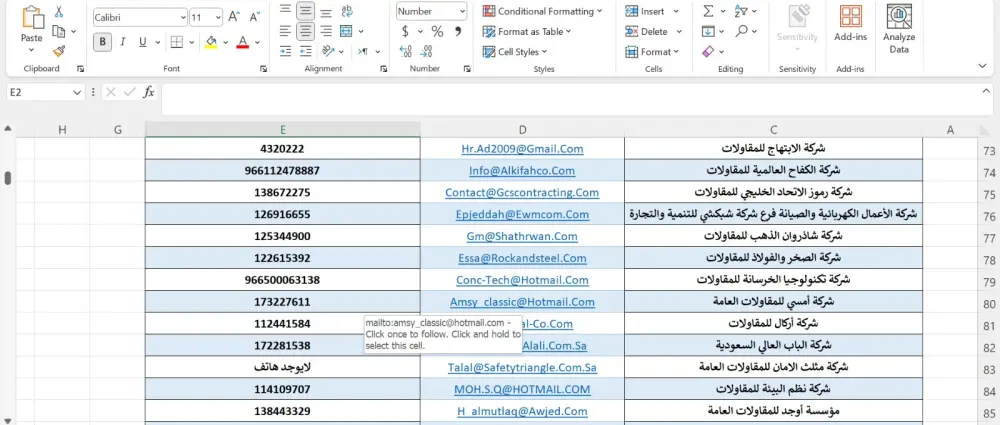
Task: Select column E header
Action: 283,130
